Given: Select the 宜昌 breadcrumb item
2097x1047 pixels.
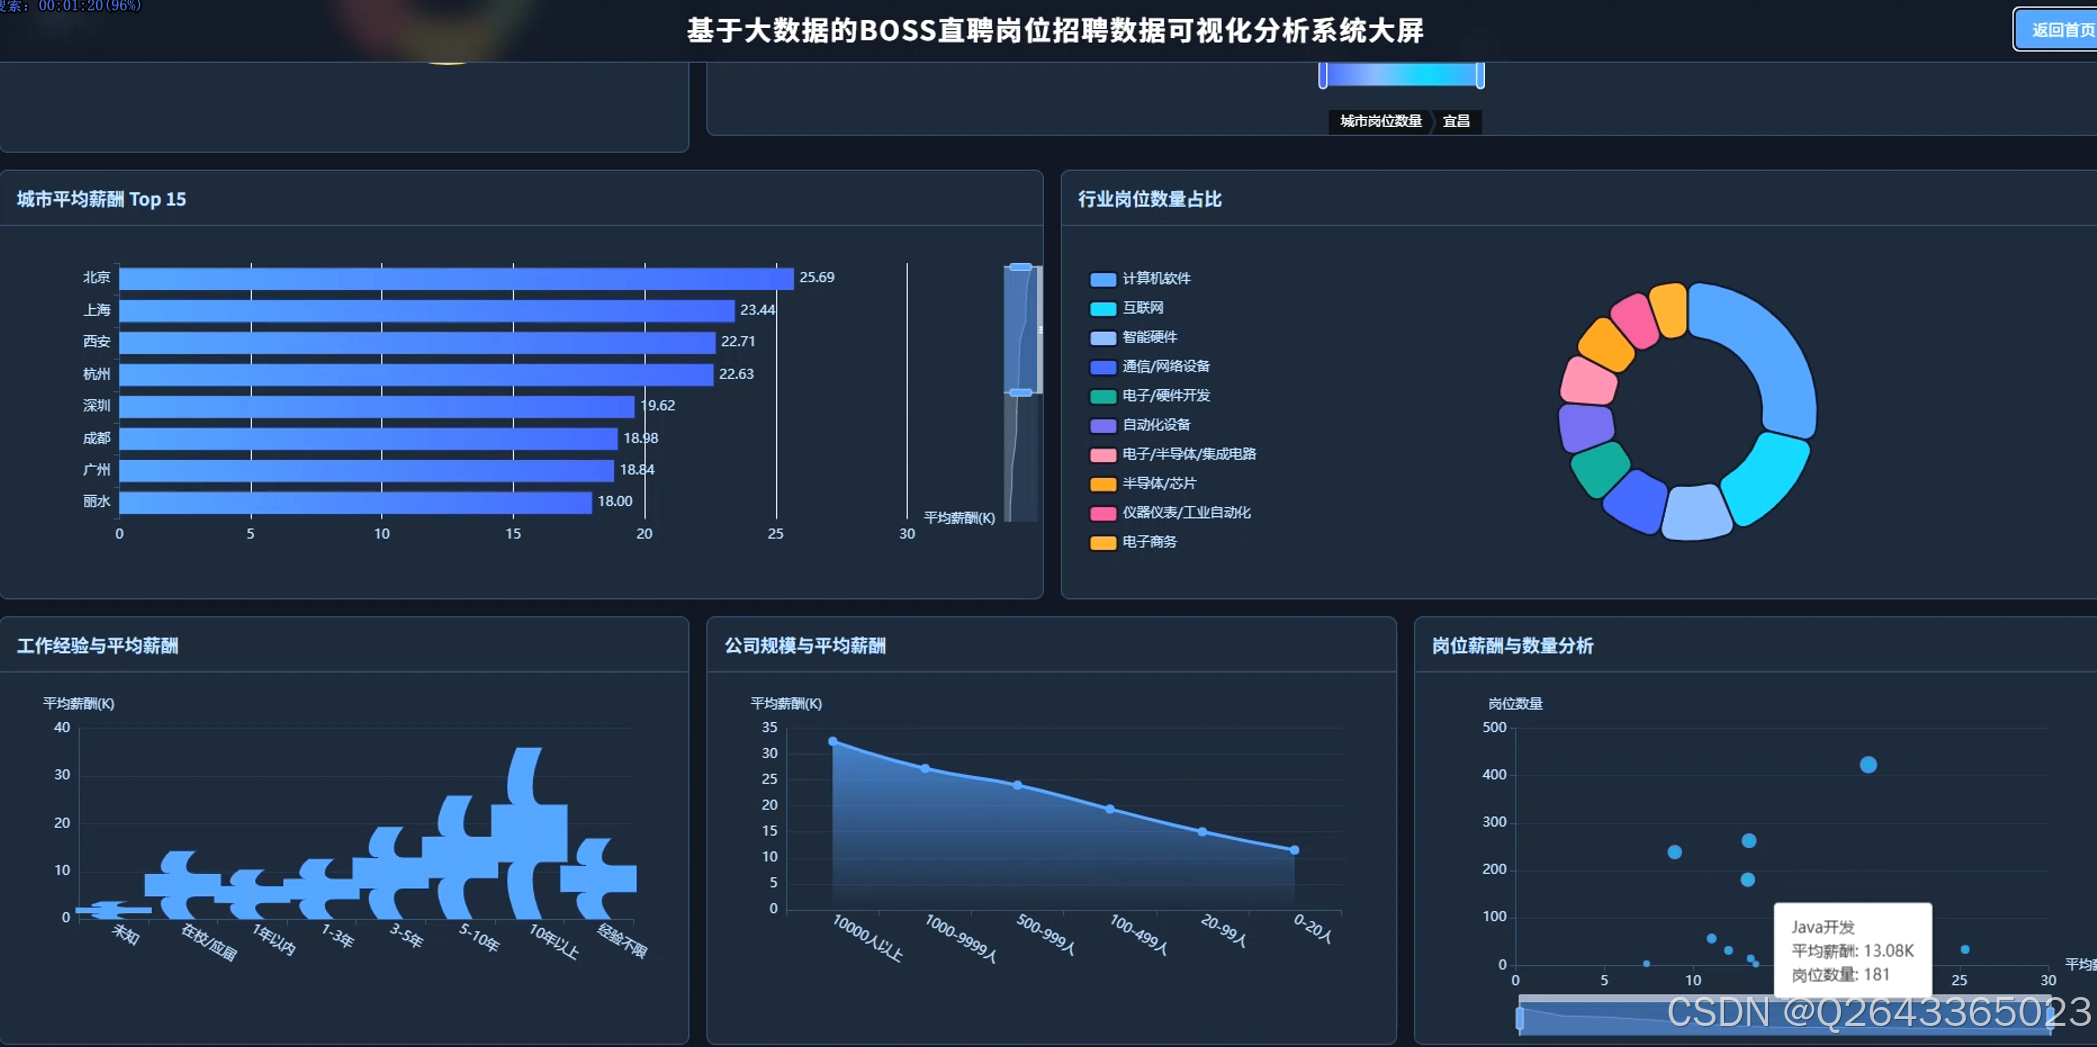Looking at the screenshot, I should coord(1456,122).
